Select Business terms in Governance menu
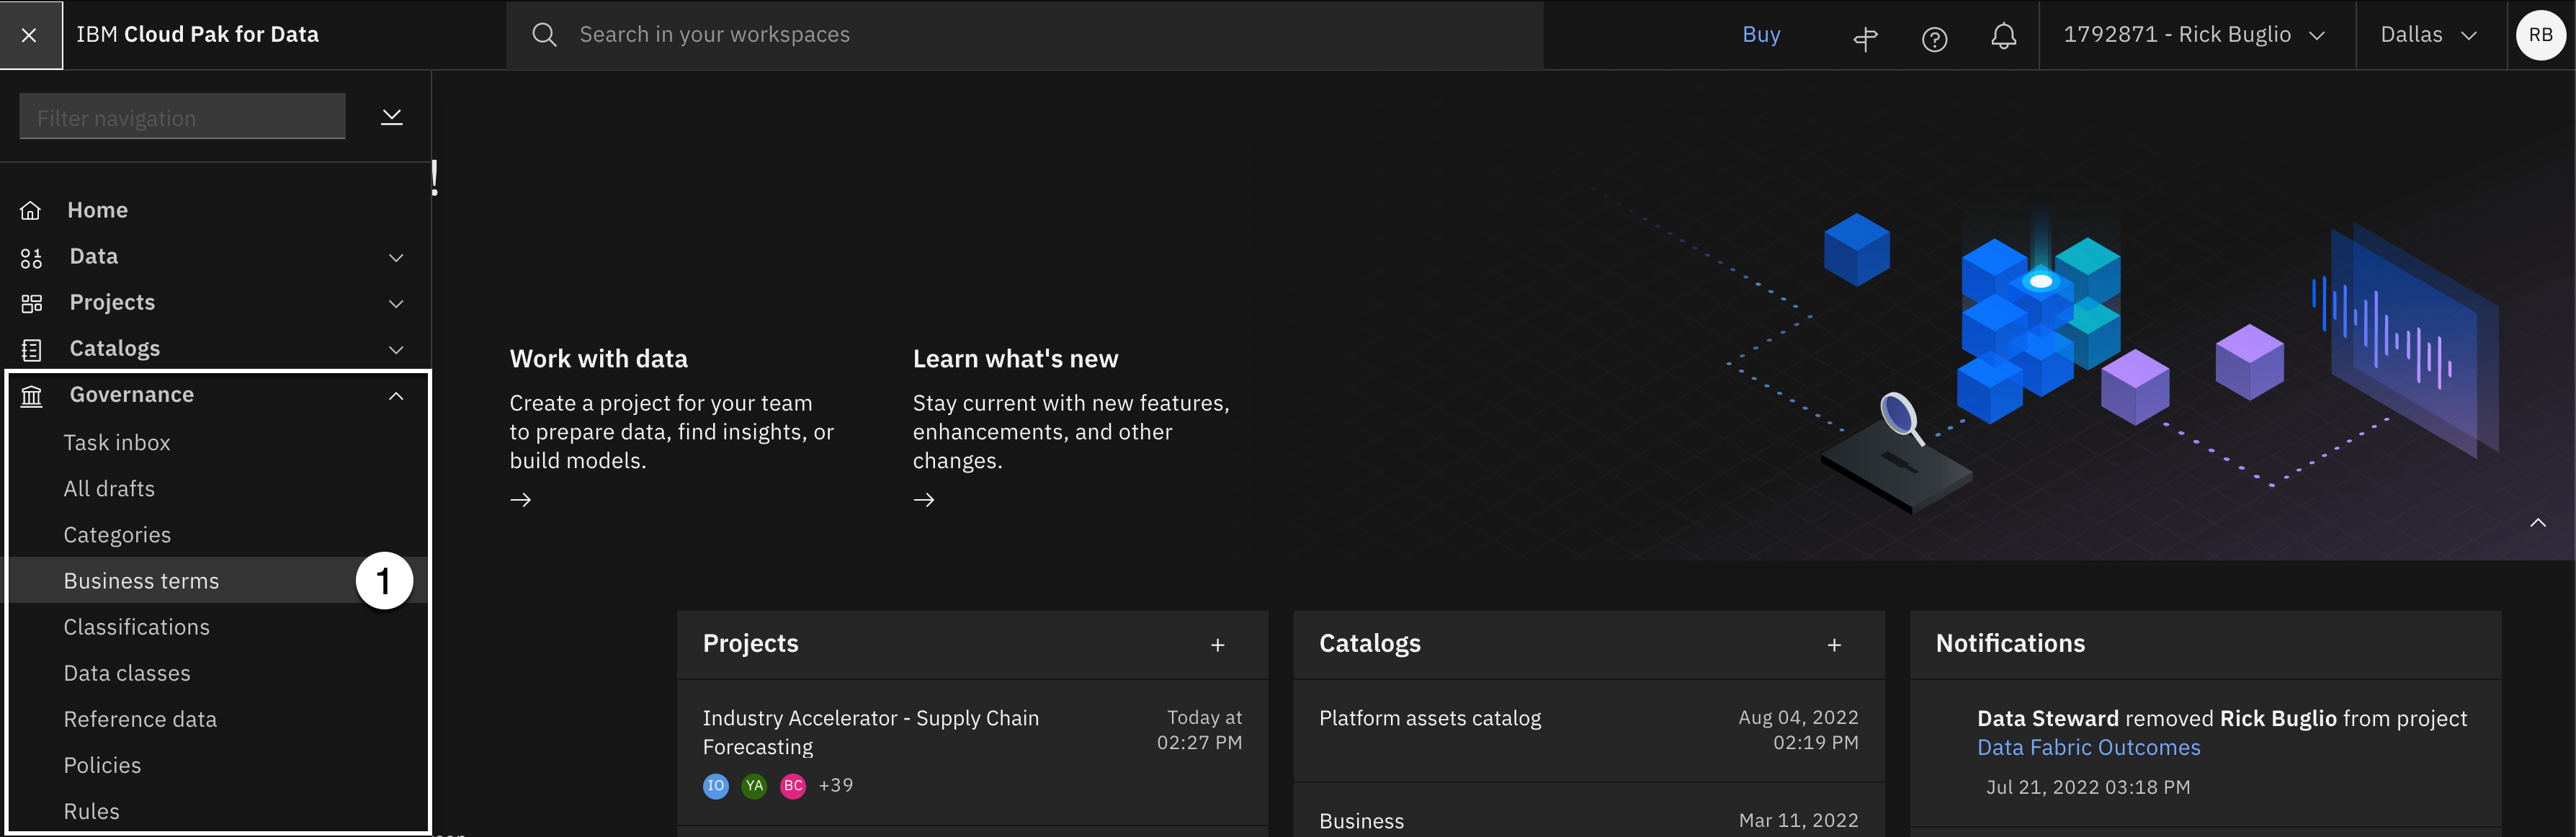The image size is (2576, 837). click(141, 581)
